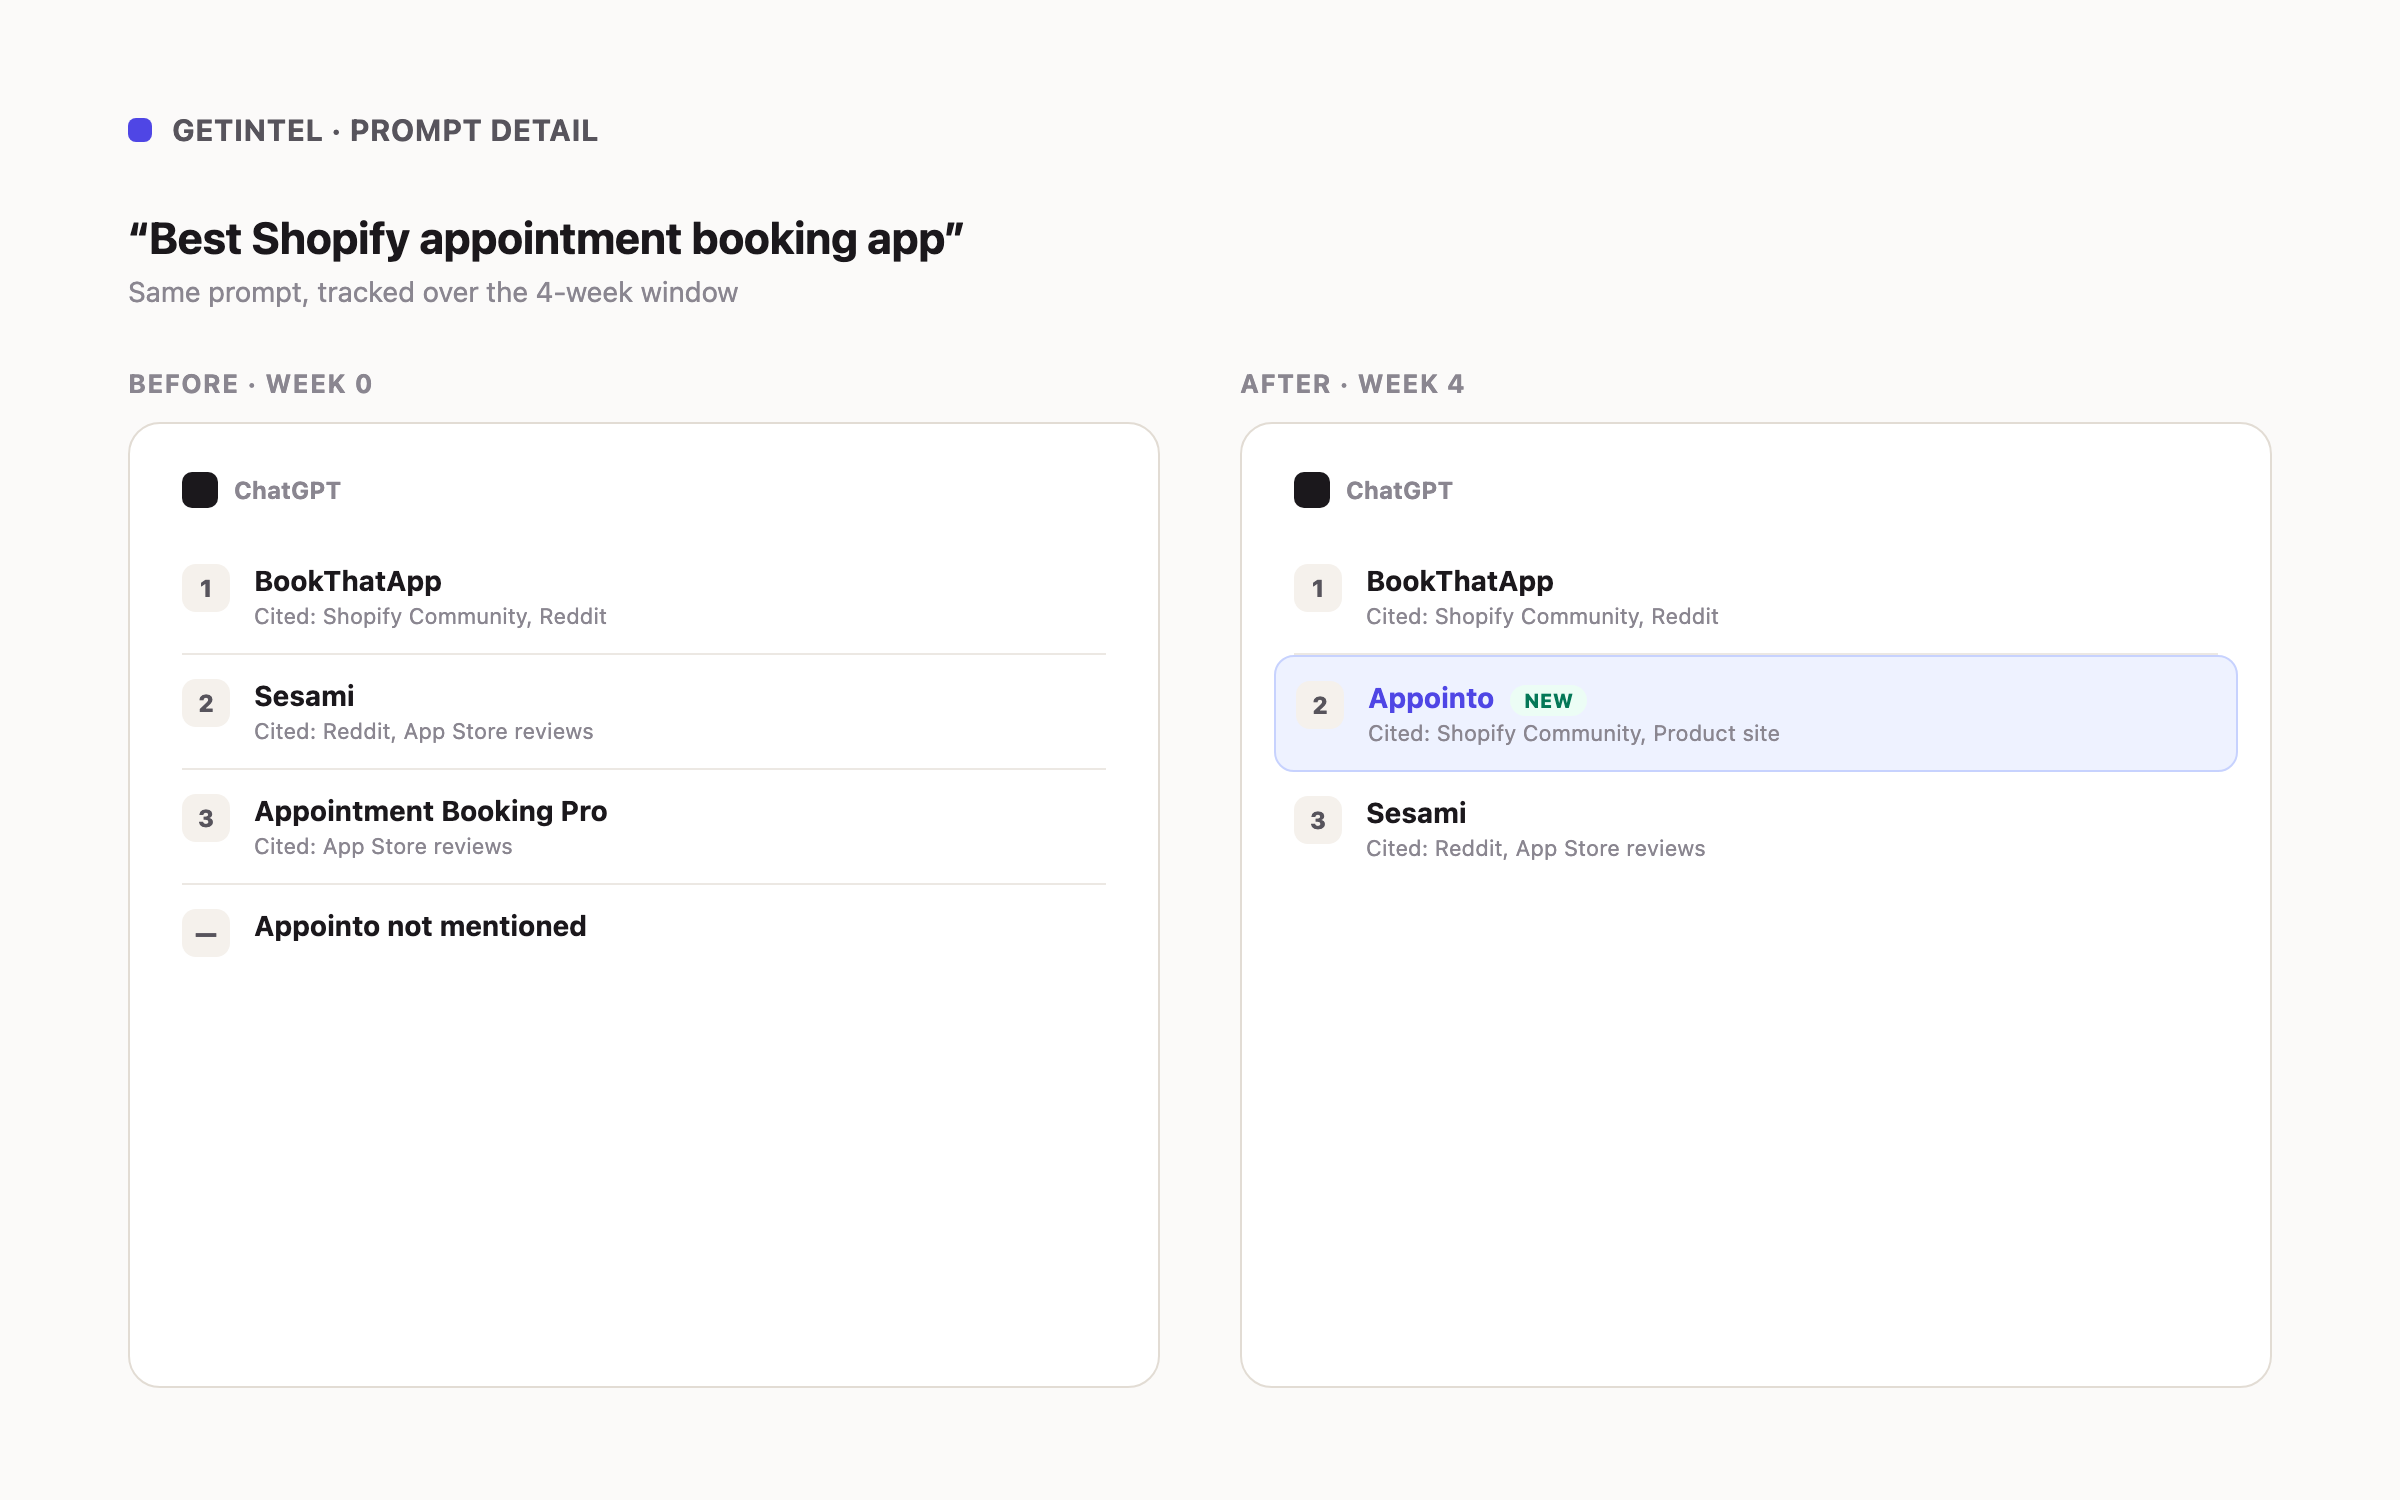Screen dimensions: 2400x1500
Task: Click 'Cited: Shopify Community, Product site' under Appointo
Action: (1574, 733)
